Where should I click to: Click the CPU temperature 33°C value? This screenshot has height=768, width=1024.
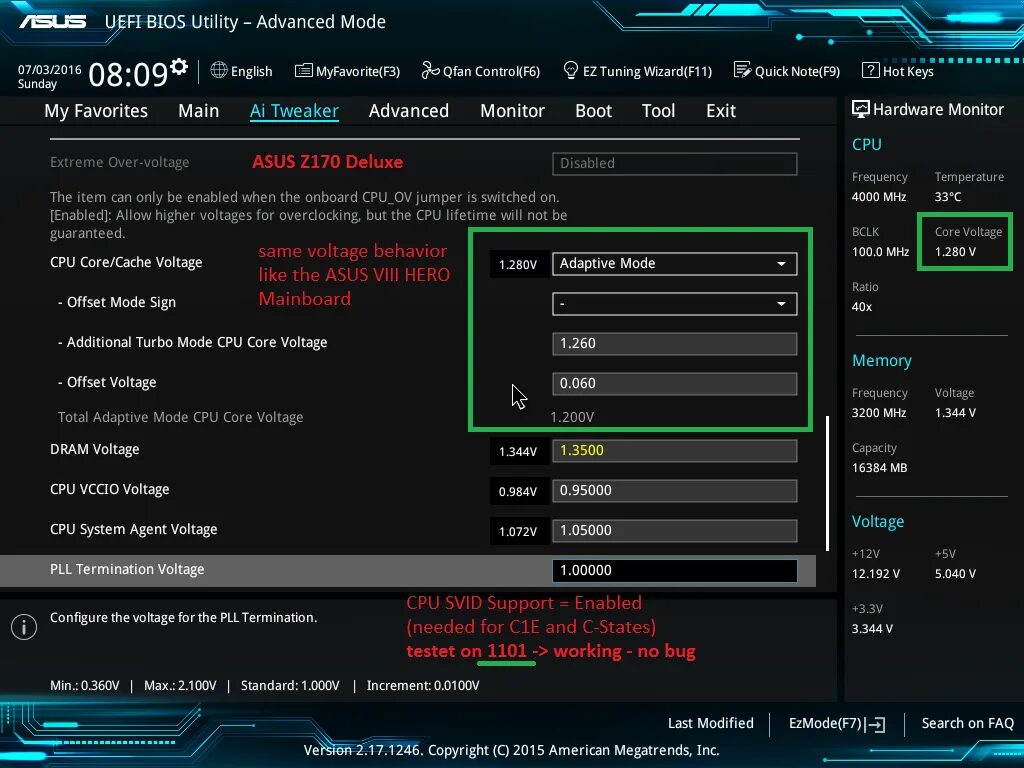[x=948, y=197]
